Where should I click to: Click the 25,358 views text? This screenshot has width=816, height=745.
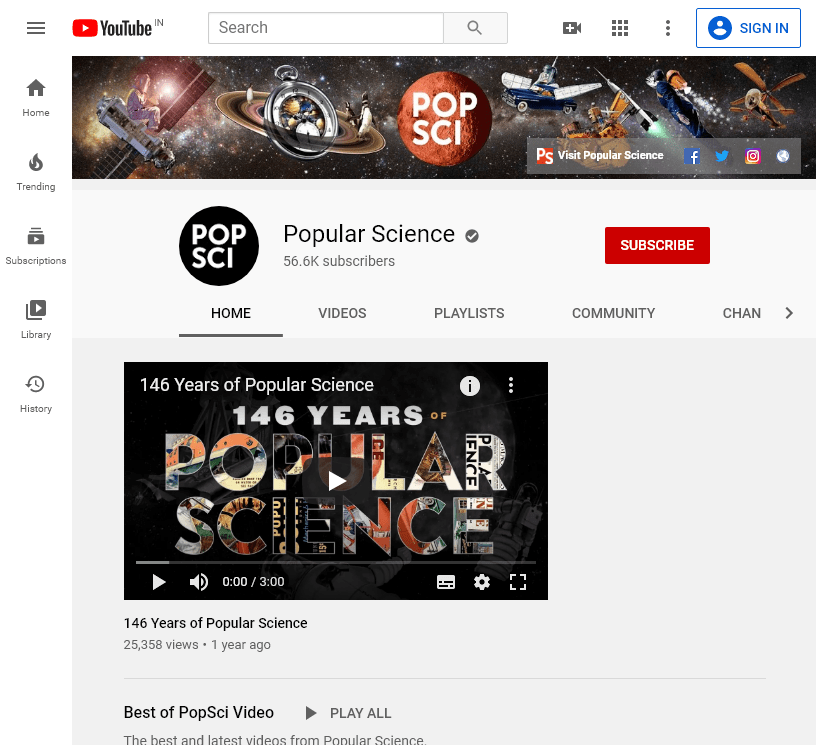[x=161, y=645]
